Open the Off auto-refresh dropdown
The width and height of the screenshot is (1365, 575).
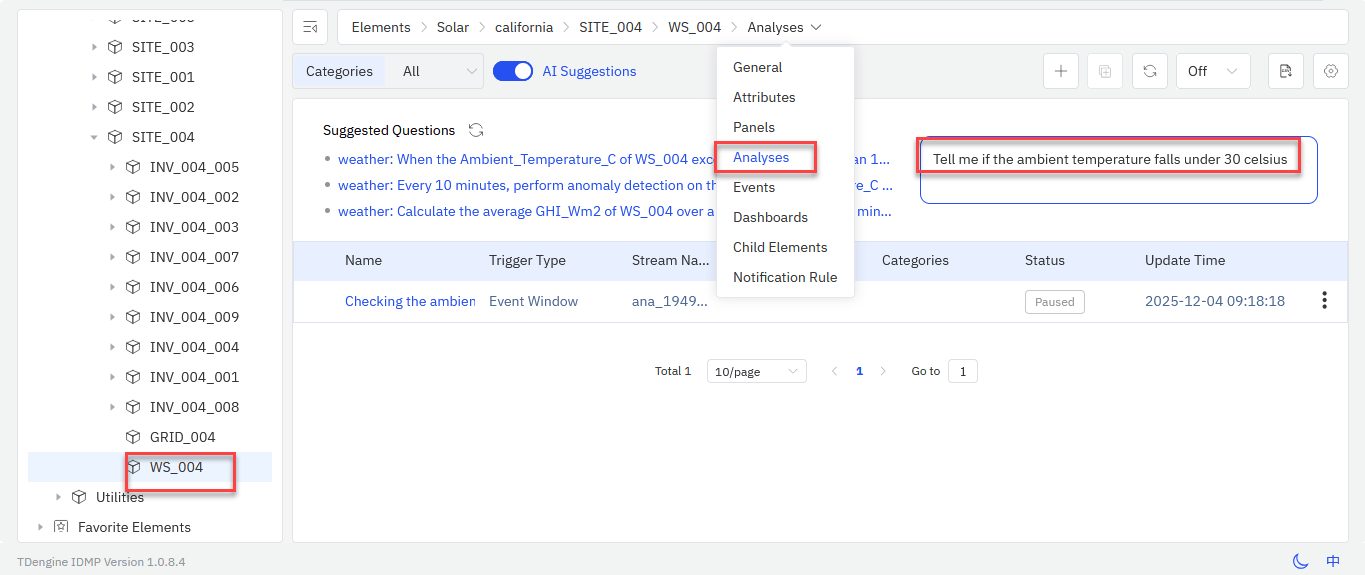[1212, 71]
